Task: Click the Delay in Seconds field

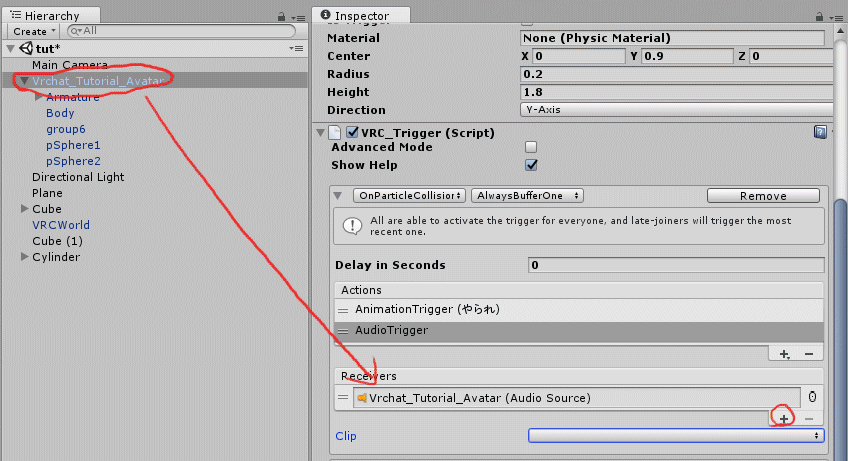Action: (676, 265)
